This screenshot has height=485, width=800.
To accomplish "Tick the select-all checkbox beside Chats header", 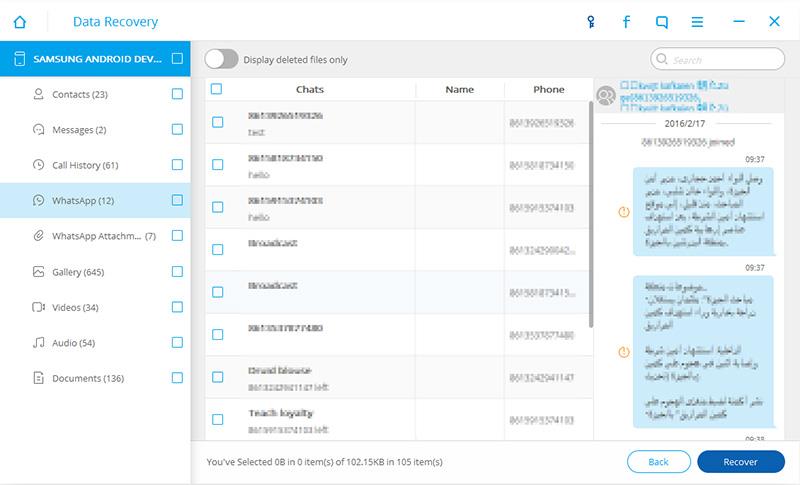I will tap(217, 89).
